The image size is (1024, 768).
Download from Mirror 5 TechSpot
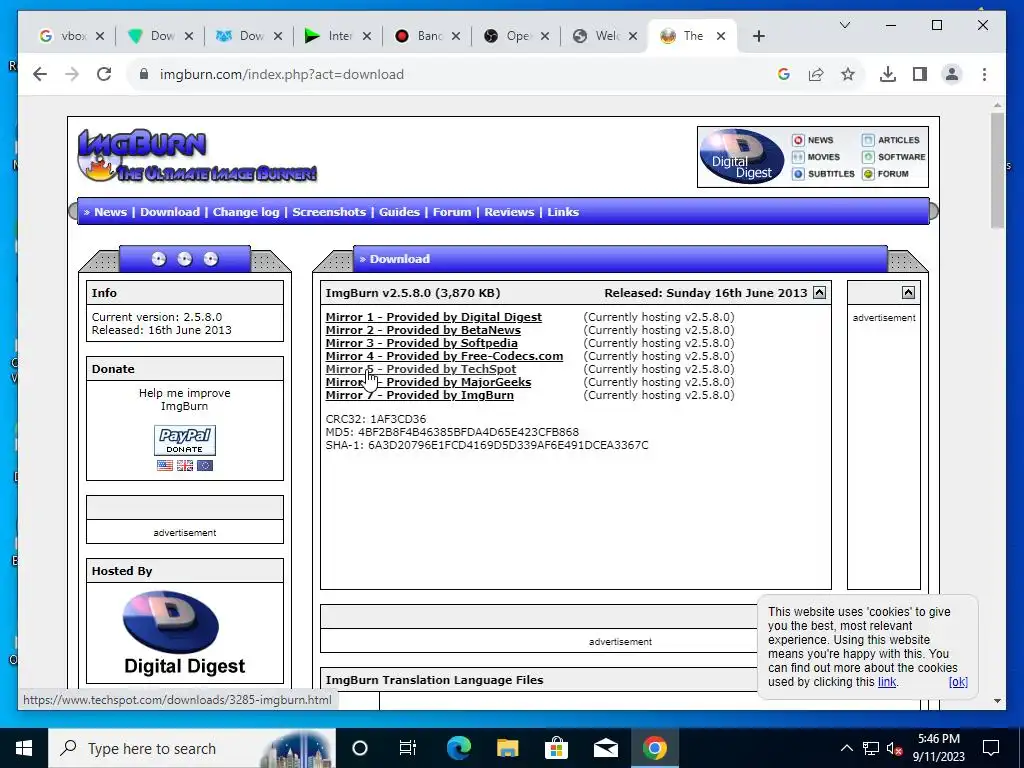pyautogui.click(x=421, y=370)
